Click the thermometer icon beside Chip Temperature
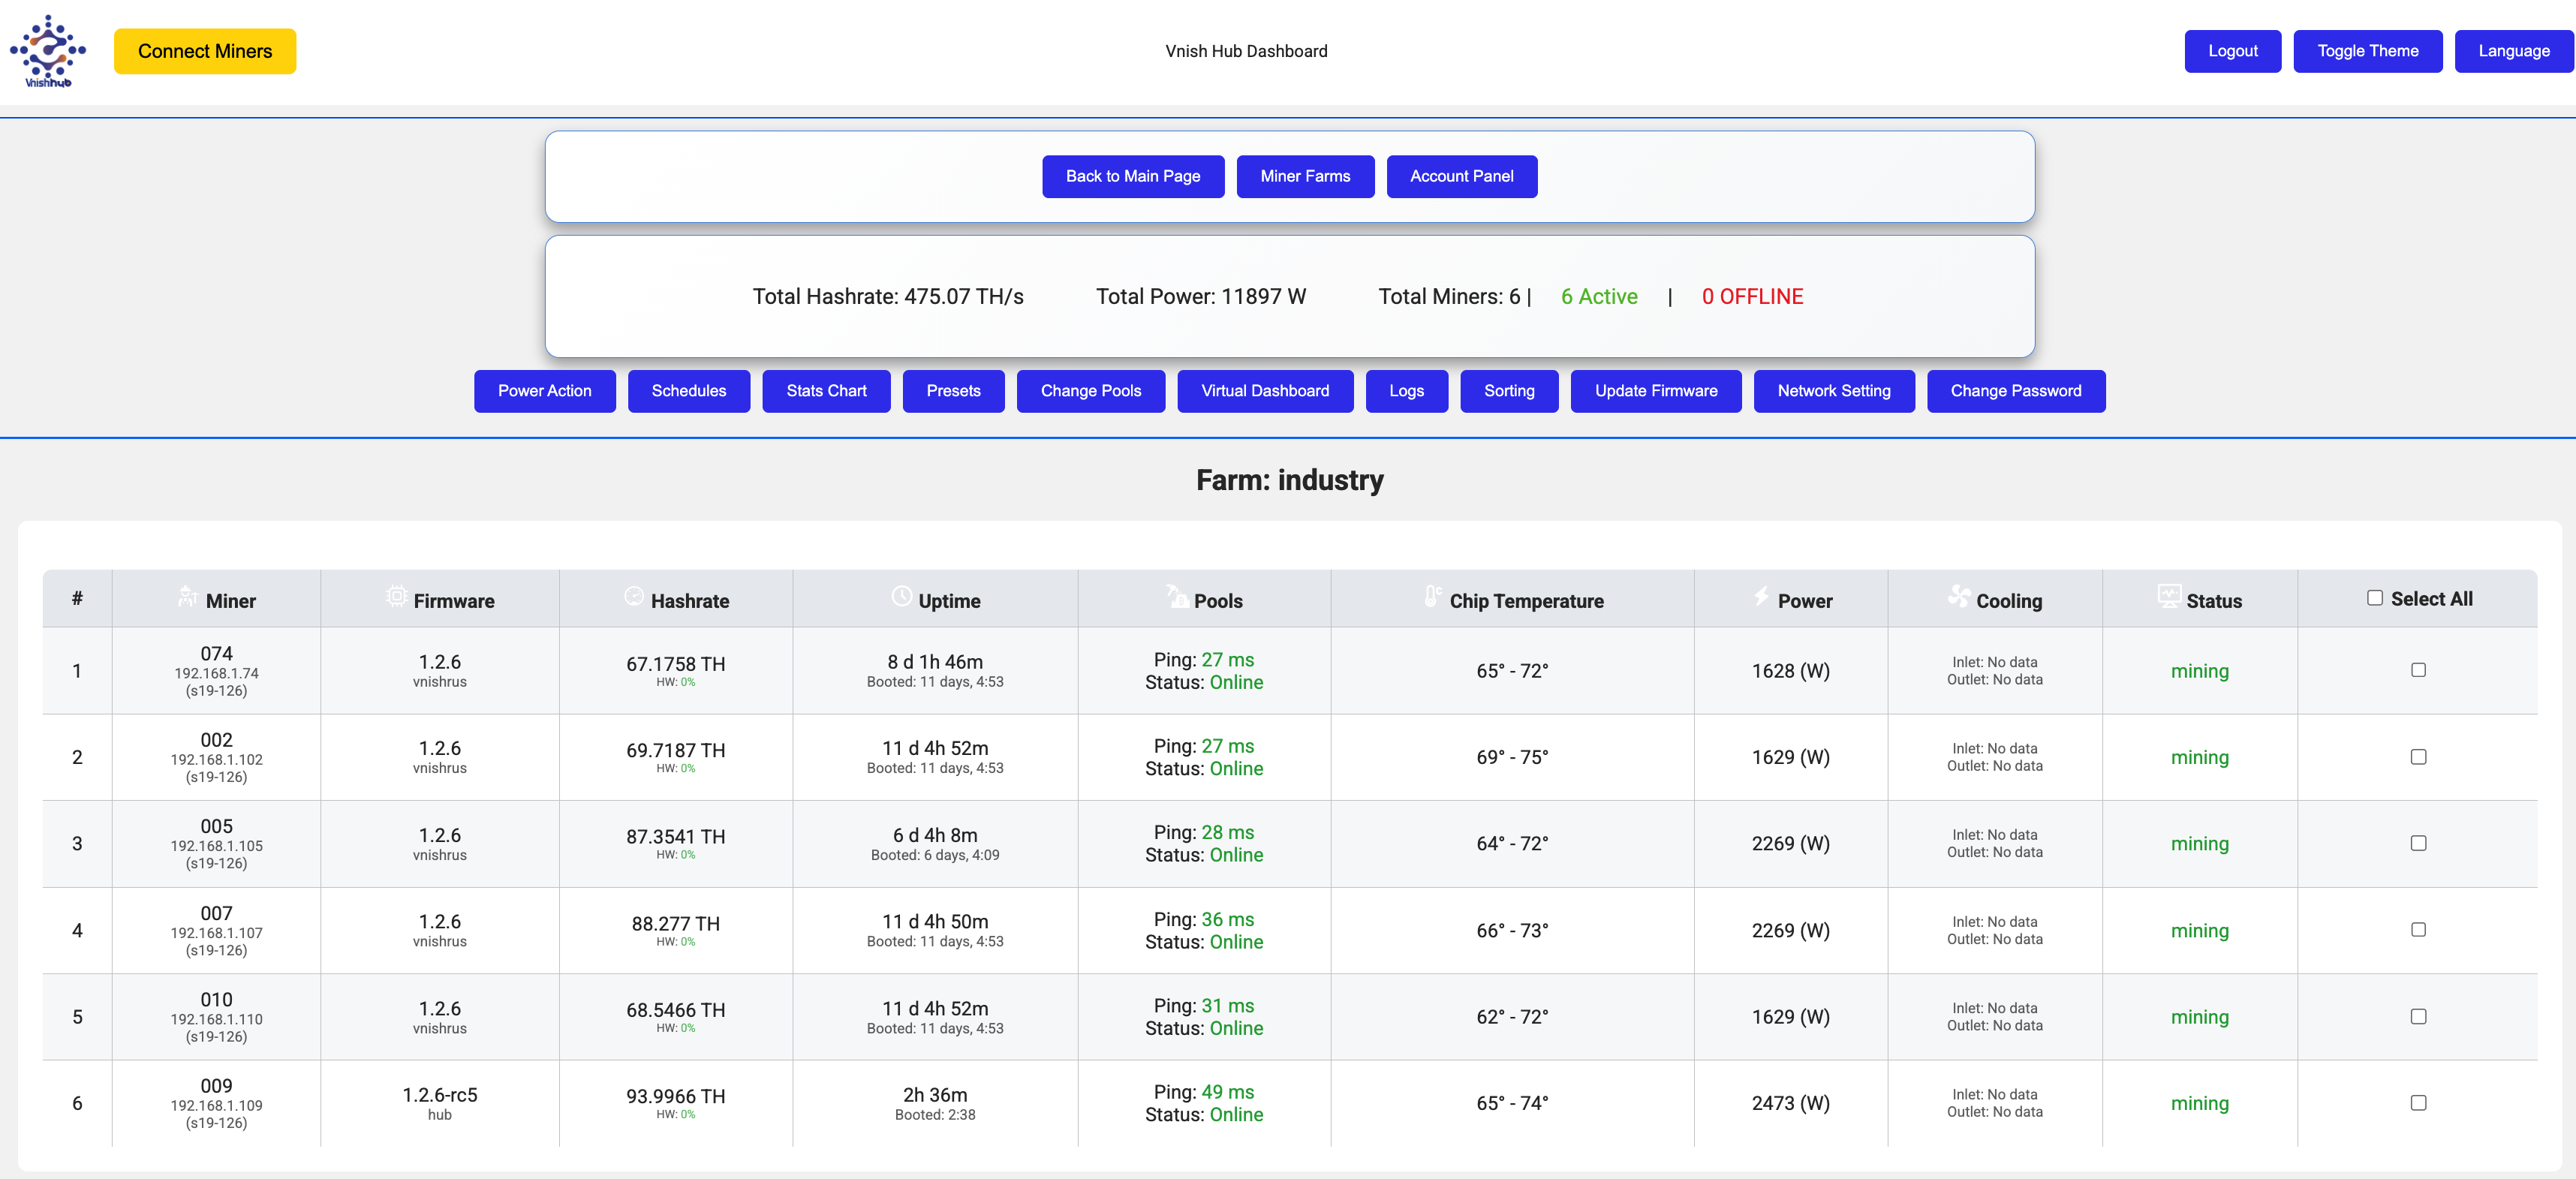Viewport: 2576px width, 1179px height. [1433, 597]
